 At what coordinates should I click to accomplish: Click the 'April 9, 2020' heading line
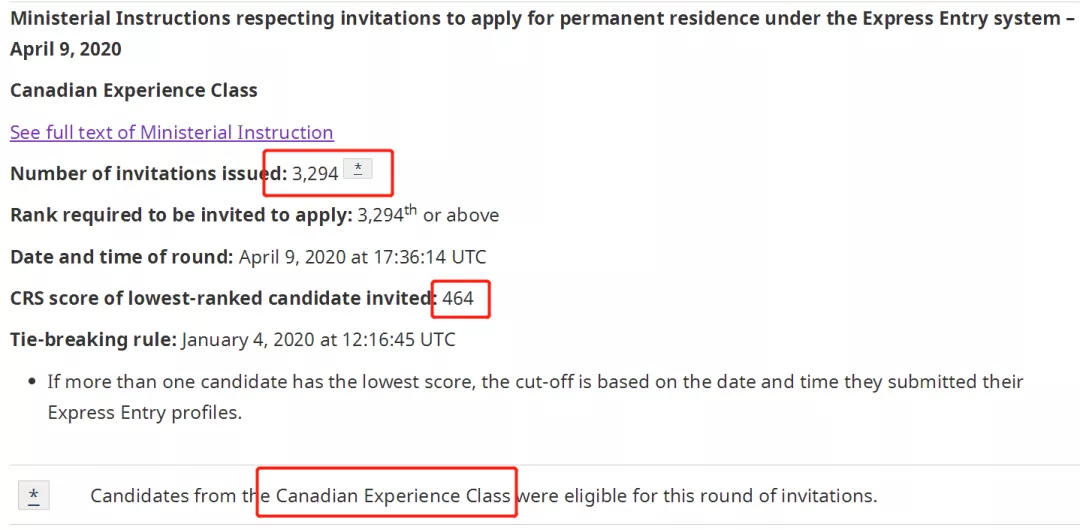tap(65, 49)
